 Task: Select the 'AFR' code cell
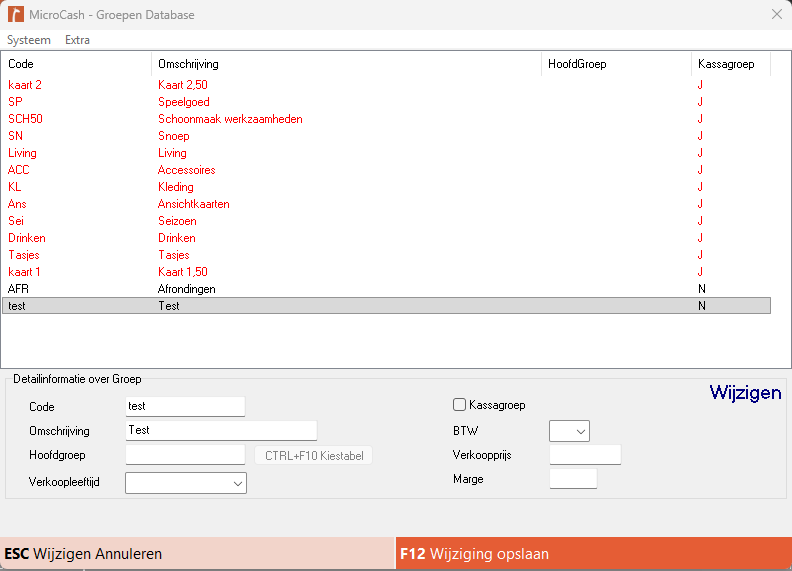18,289
